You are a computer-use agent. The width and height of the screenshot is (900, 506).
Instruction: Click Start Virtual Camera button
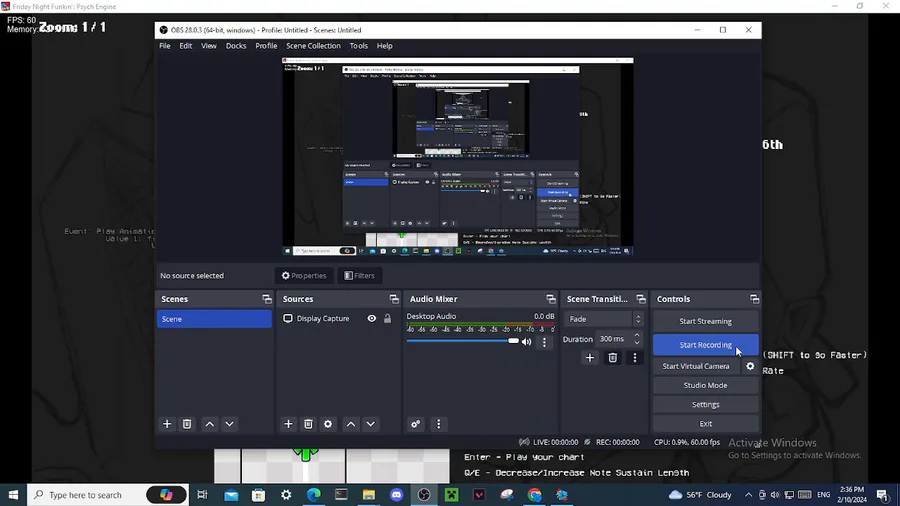(696, 366)
